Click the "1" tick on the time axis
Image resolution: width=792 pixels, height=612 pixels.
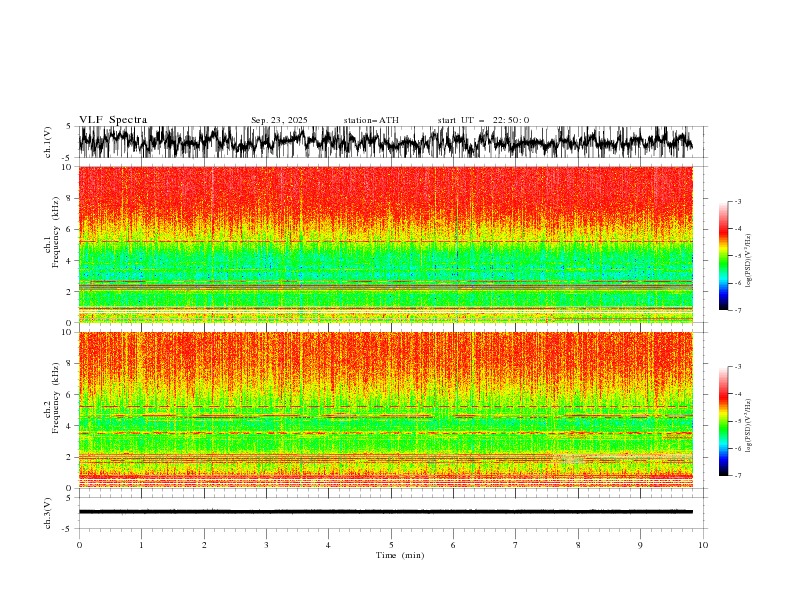pos(141,545)
